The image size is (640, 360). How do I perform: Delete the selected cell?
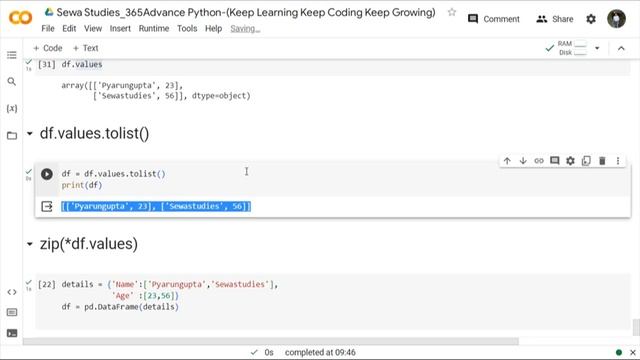coord(602,161)
